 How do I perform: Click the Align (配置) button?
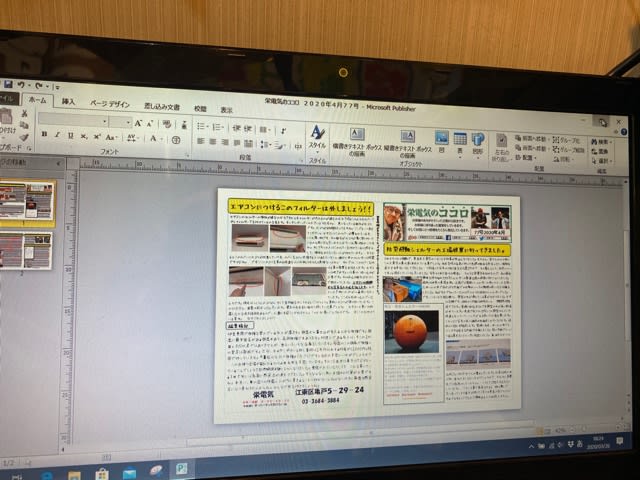(x=525, y=157)
